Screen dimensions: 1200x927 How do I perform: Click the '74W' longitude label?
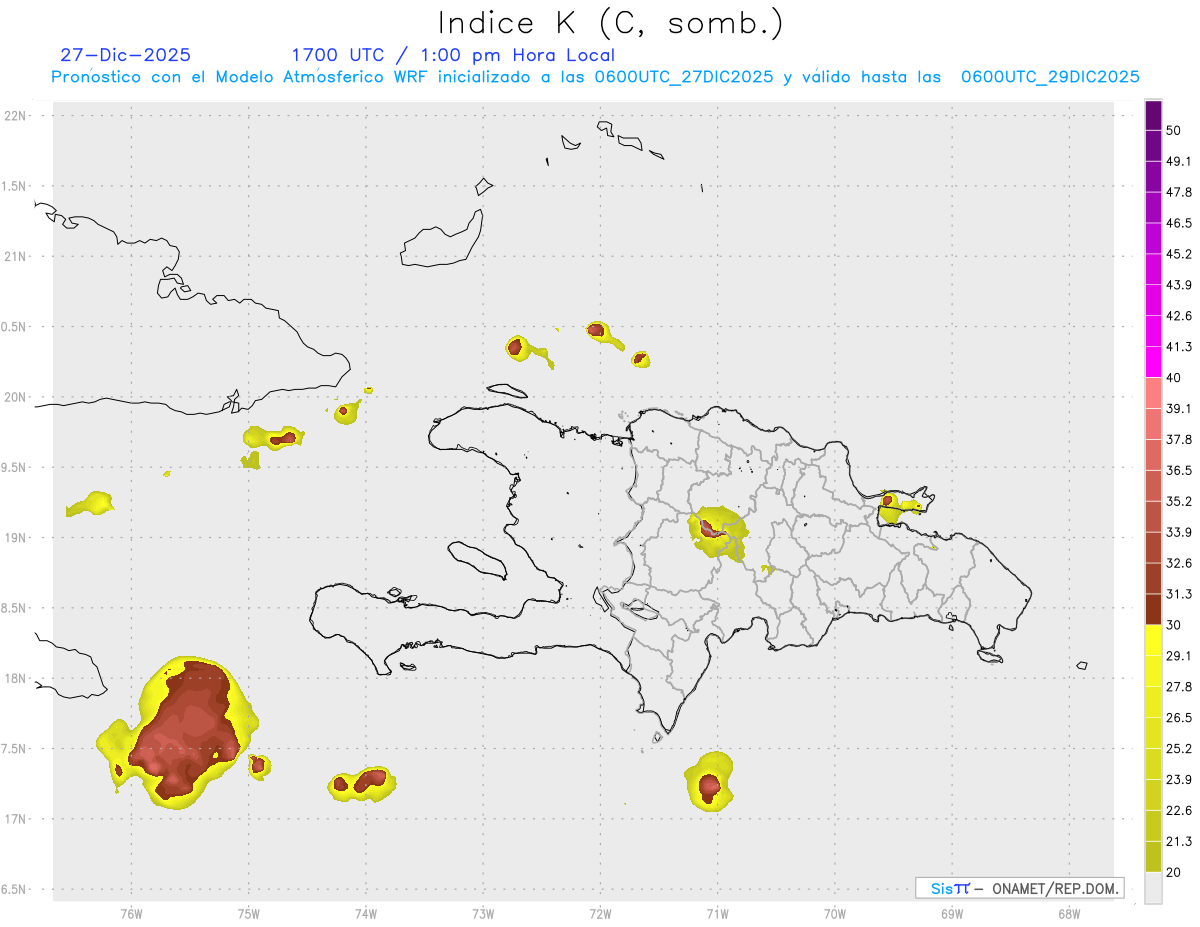pyautogui.click(x=366, y=914)
